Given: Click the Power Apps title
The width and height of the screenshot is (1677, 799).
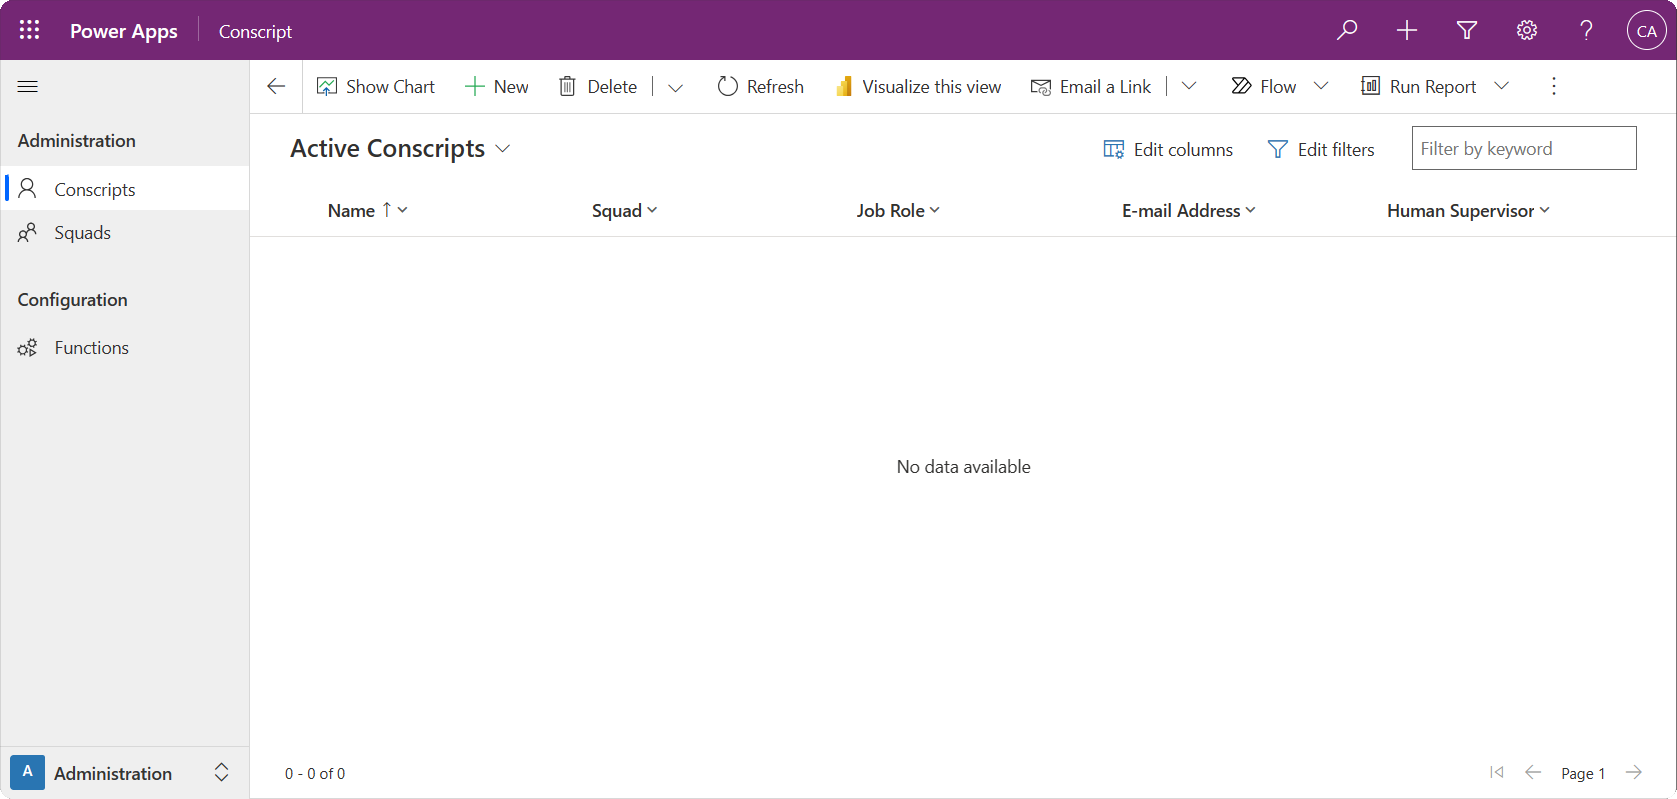Looking at the screenshot, I should [124, 31].
